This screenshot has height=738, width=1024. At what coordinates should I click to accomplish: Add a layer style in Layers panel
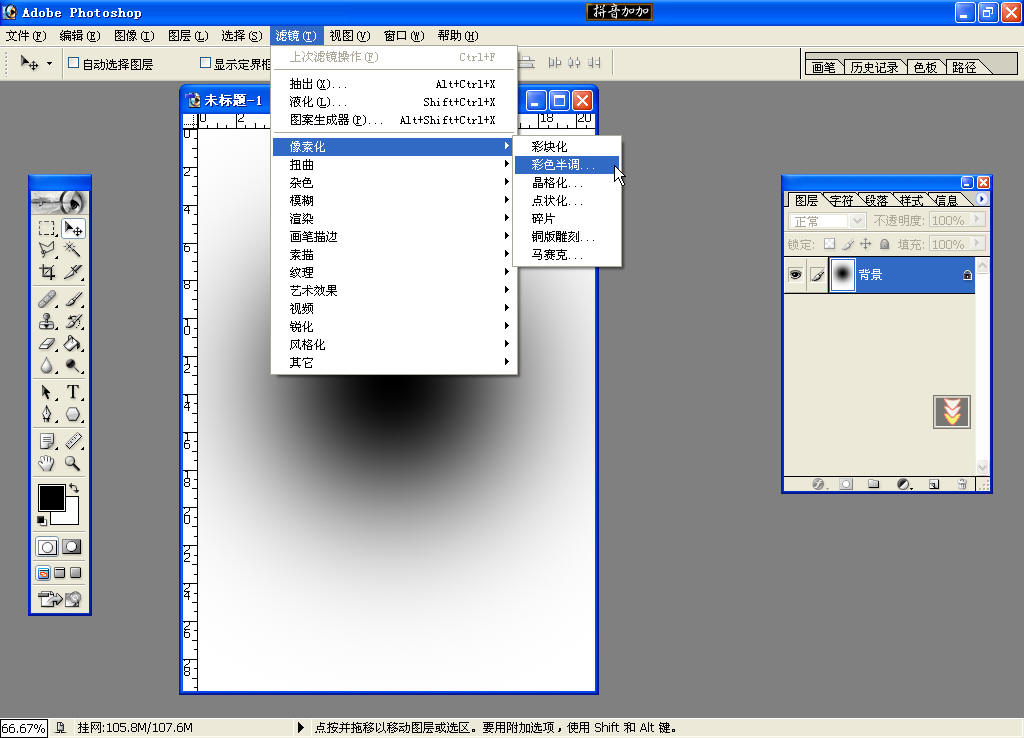[x=818, y=484]
